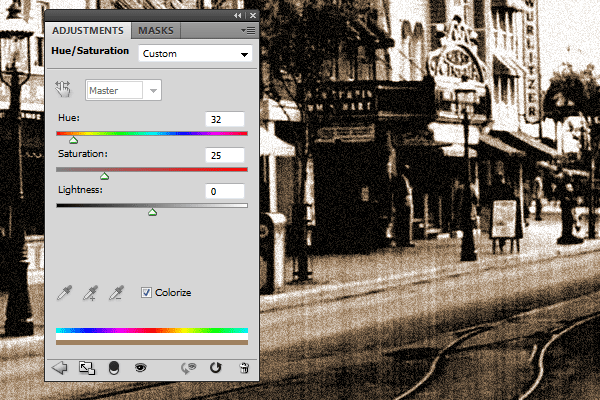This screenshot has height=400, width=600.
Task: Open the Custom preset dropdown
Action: (x=195, y=54)
